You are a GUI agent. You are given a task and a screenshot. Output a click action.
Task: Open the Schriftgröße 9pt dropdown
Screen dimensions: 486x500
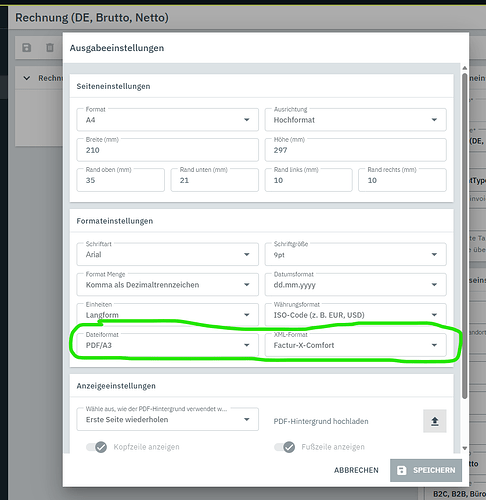[355, 254]
